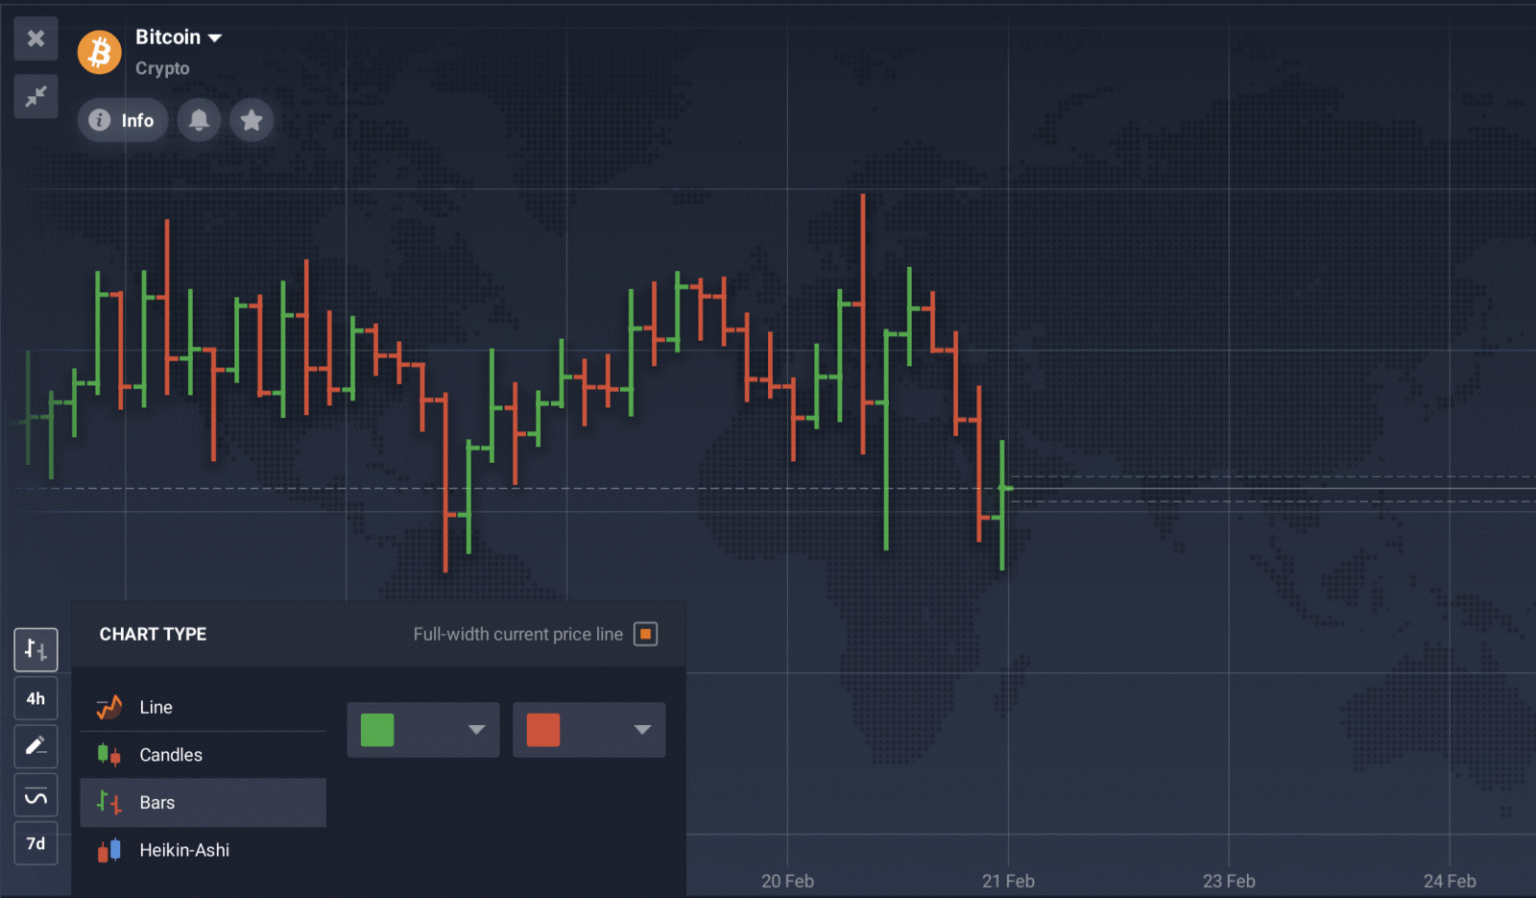Close the chart with the X icon
Viewport: 1536px width, 898px height.
click(x=36, y=39)
